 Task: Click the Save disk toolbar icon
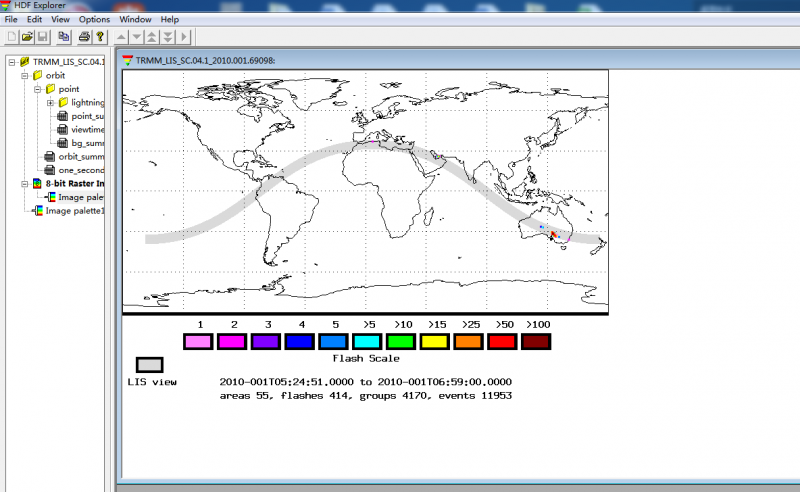43,37
